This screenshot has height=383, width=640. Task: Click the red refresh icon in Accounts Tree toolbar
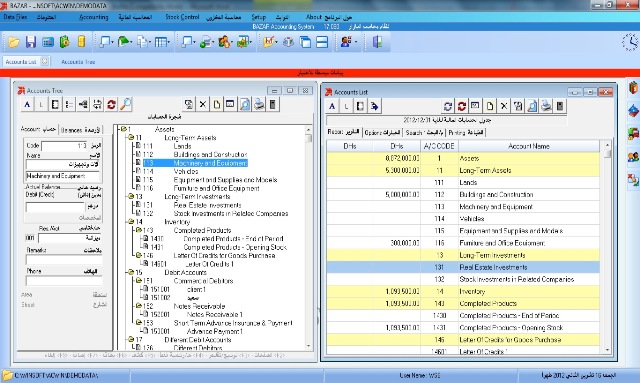pos(111,105)
